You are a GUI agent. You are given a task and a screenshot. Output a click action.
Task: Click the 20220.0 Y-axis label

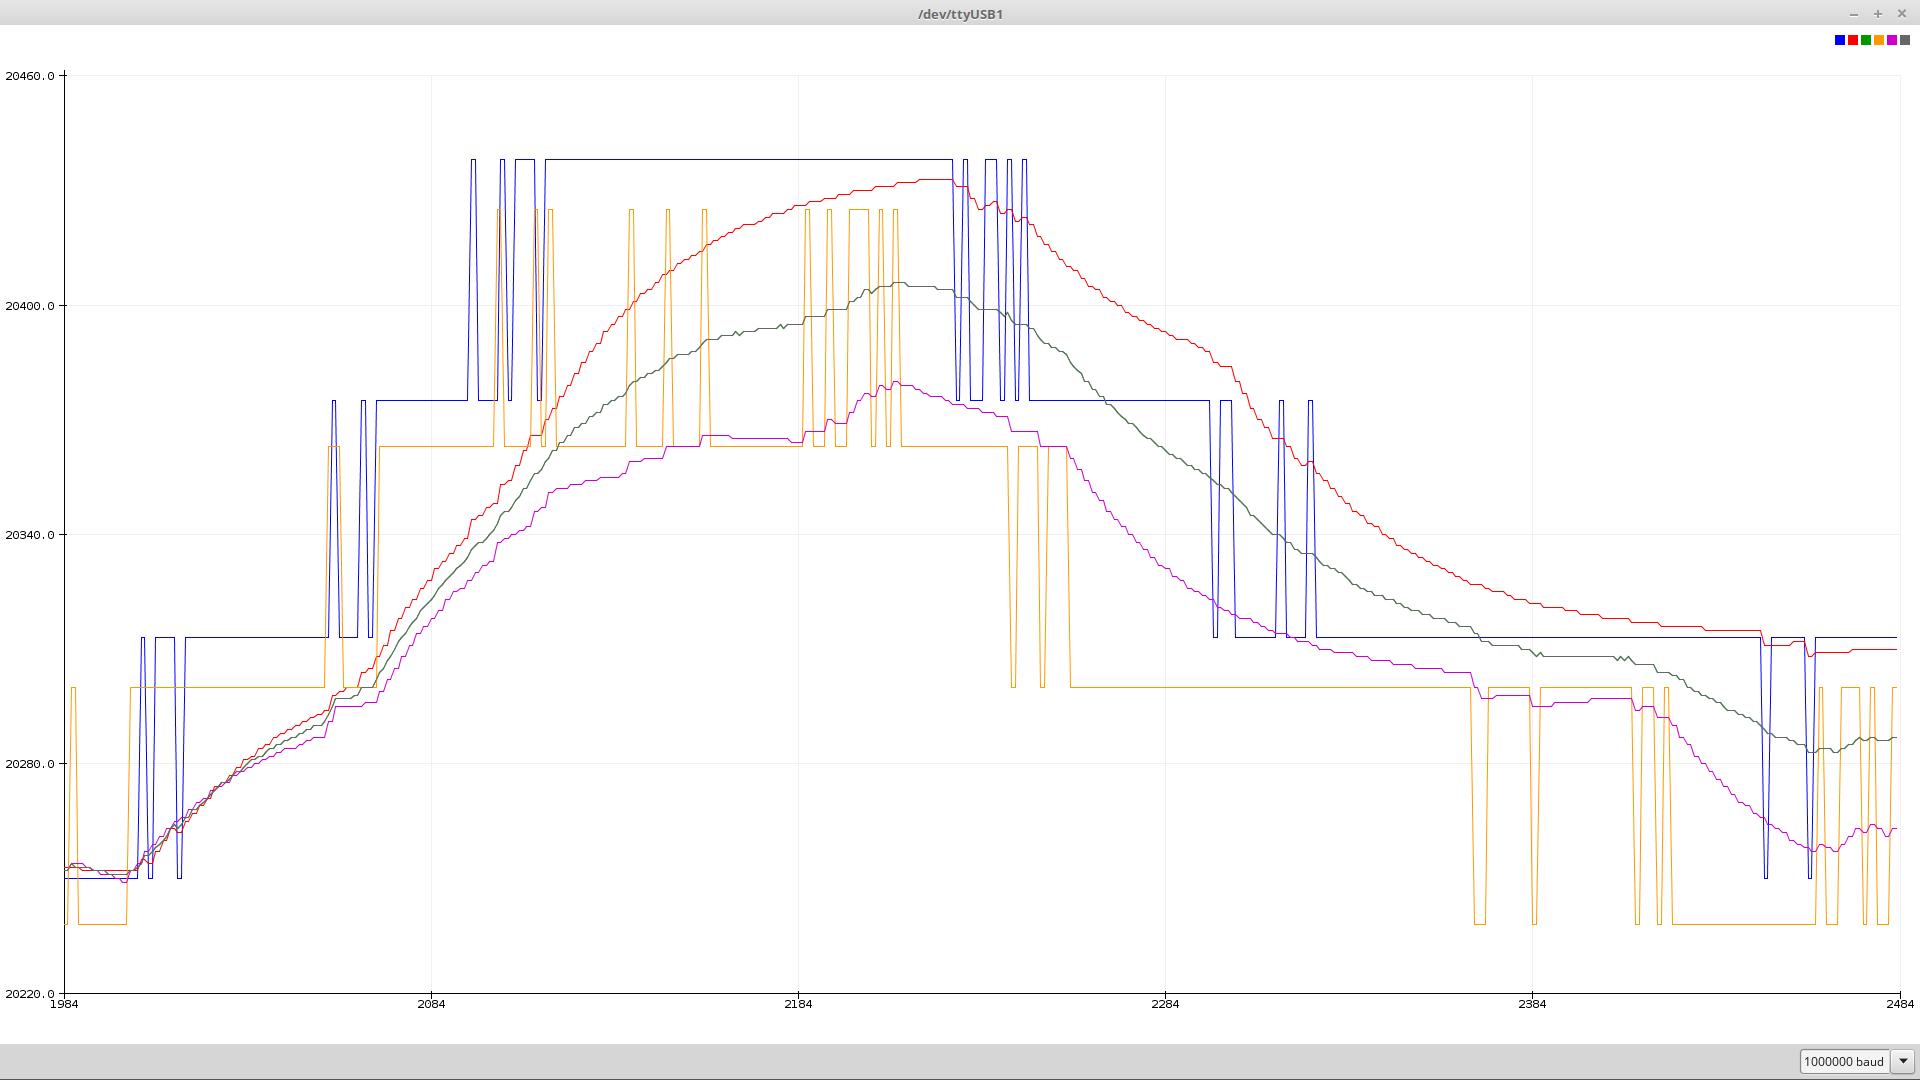click(29, 994)
